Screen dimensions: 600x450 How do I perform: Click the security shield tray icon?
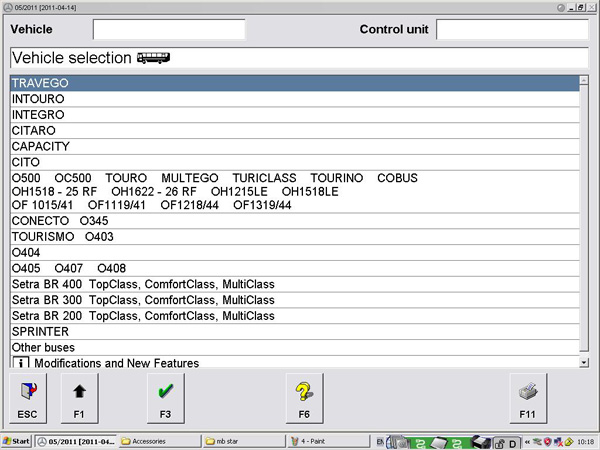548,441
